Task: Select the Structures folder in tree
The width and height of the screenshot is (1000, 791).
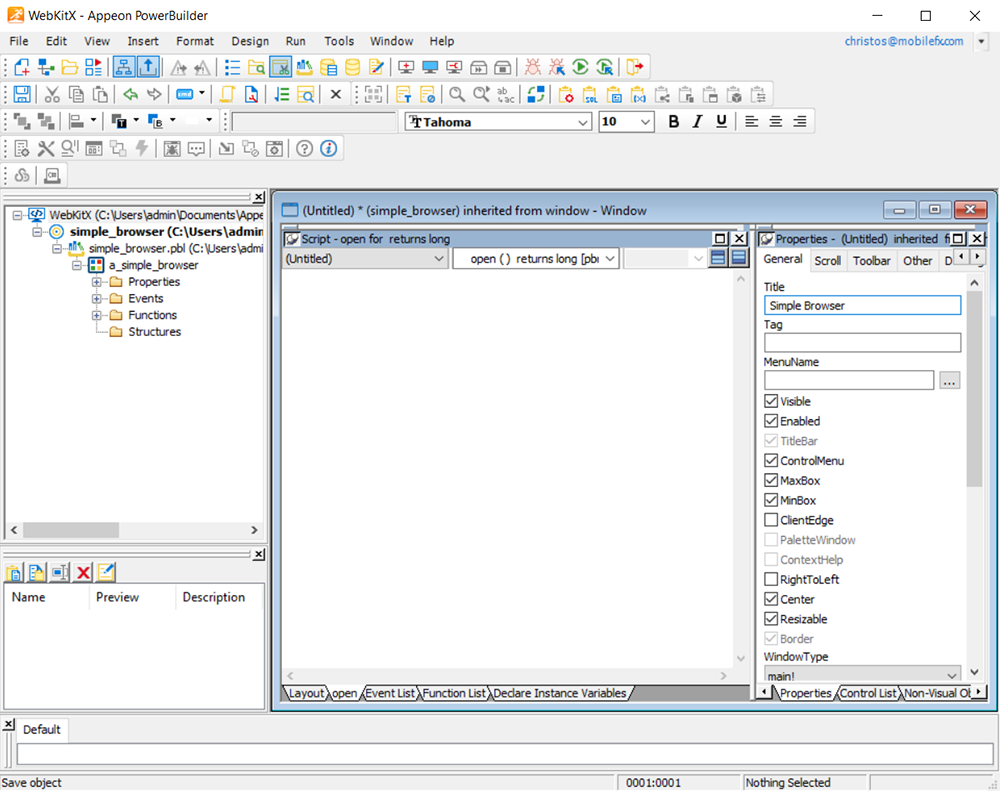Action: pos(154,332)
